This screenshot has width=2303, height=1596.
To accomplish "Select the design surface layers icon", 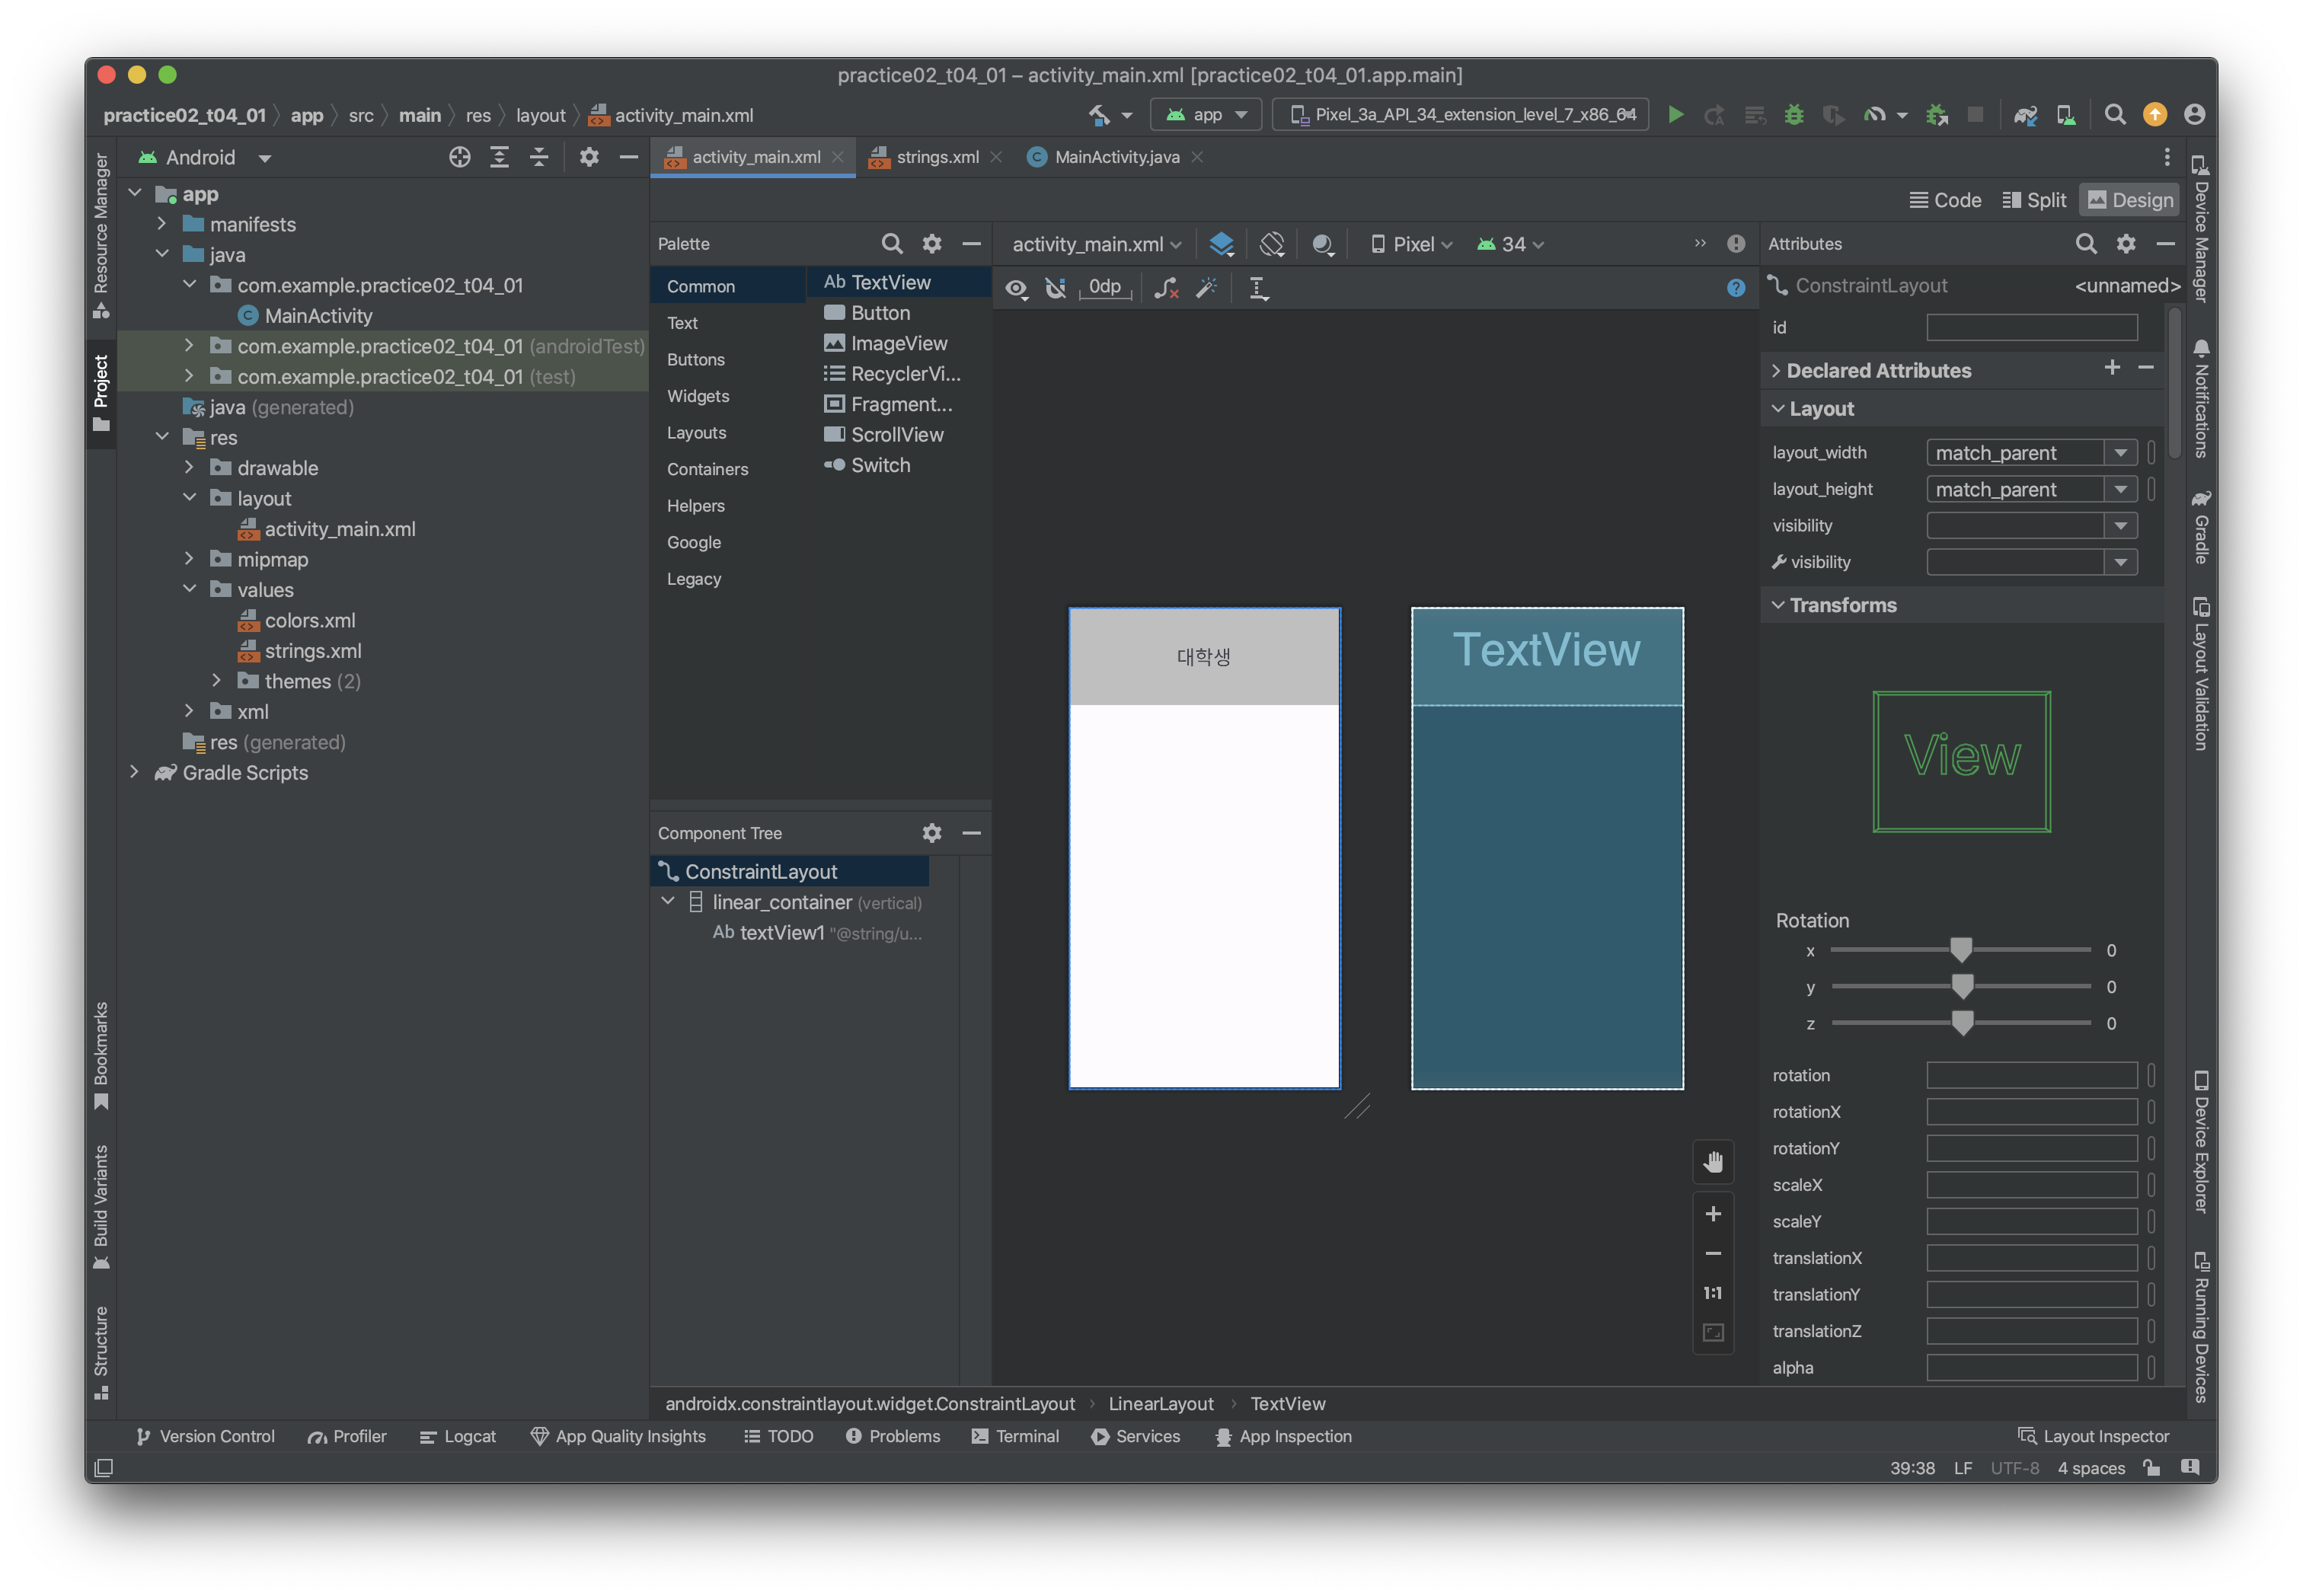I will tap(1221, 244).
